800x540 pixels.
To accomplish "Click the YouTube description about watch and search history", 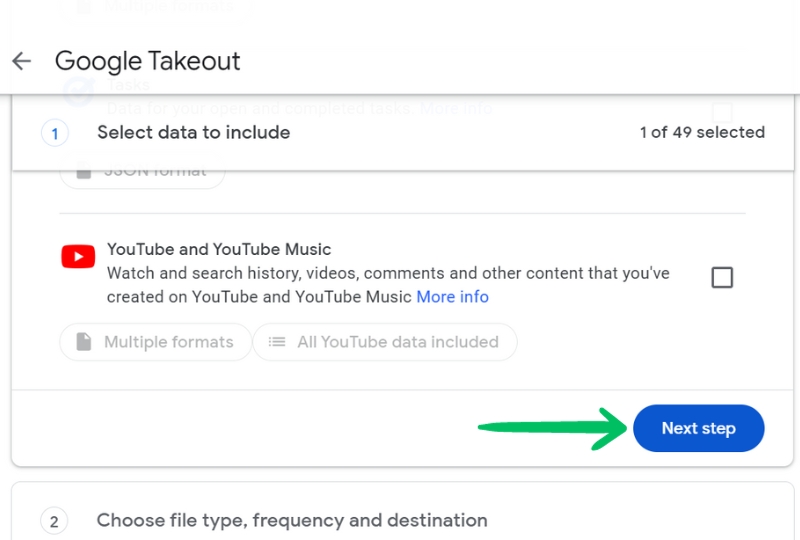I will pos(388,285).
